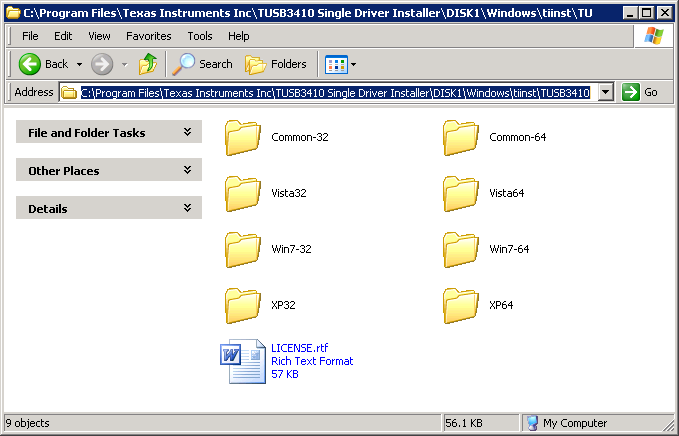Screen dimensions: 679x436
Task: Open the View menu
Action: [x=99, y=36]
